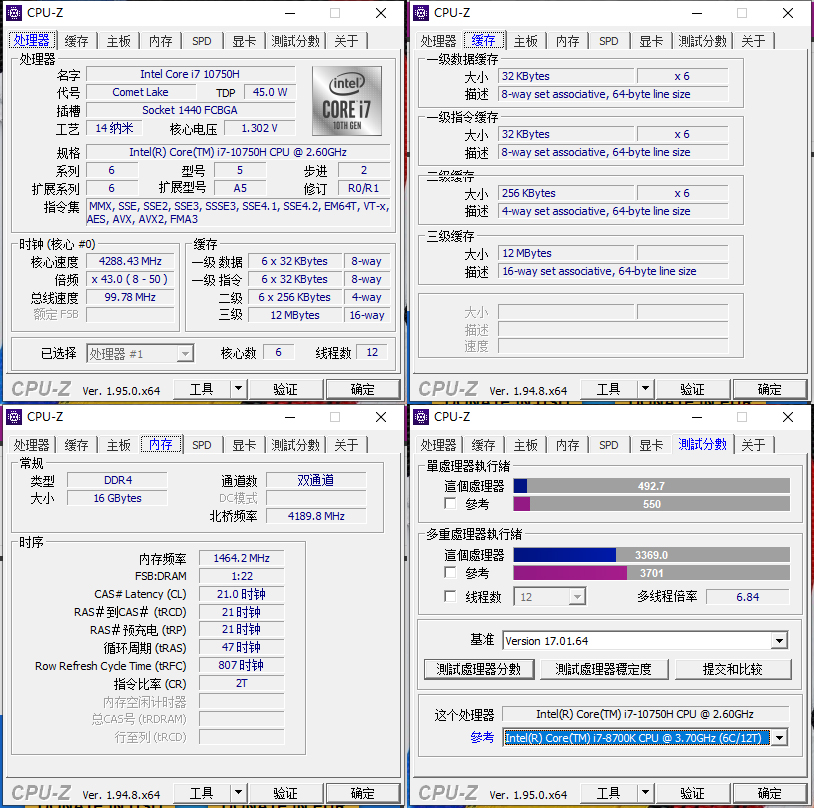
Task: Click the 測試處理器穩定度 button
Action: point(604,671)
